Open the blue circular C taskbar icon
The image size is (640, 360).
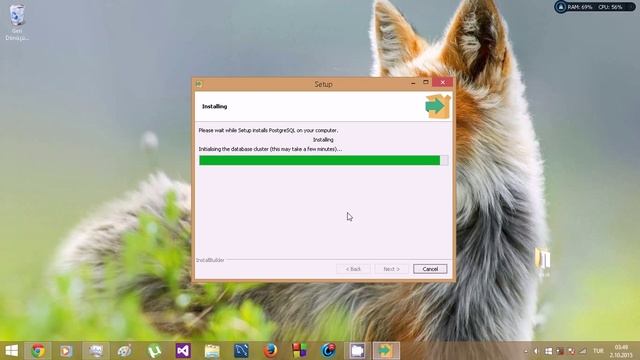tap(328, 351)
